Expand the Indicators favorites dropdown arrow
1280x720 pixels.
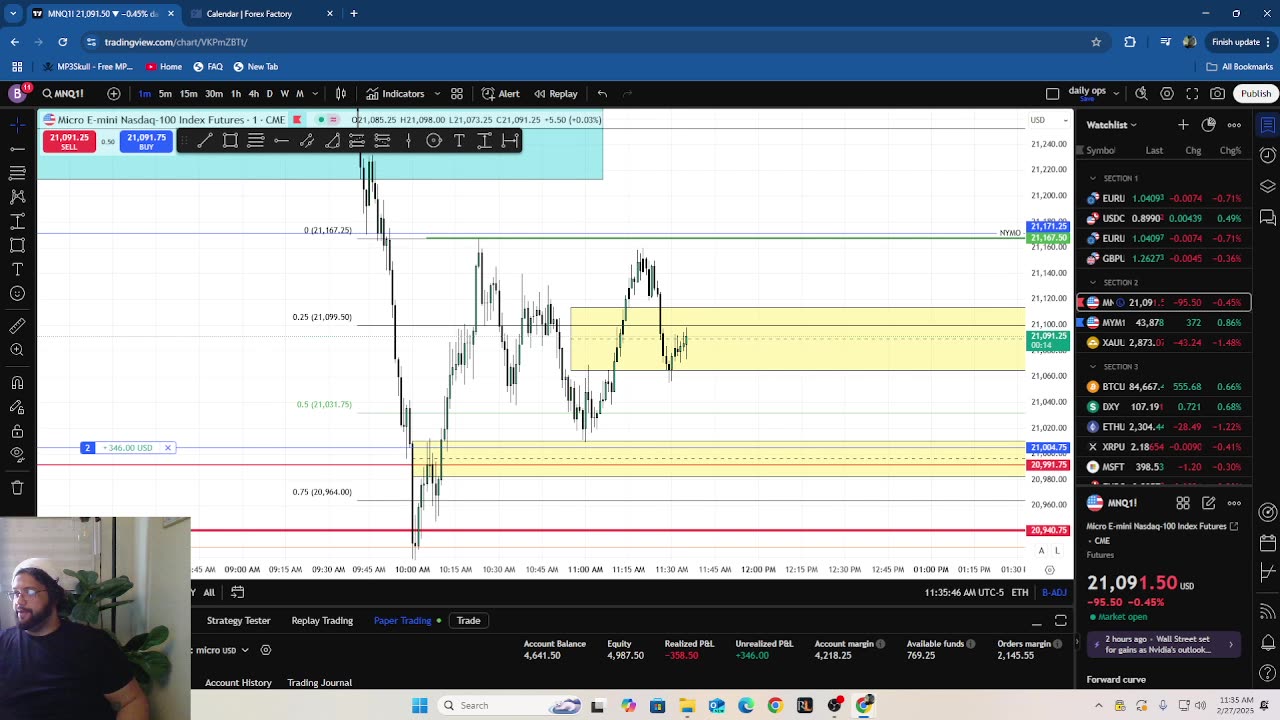tap(435, 94)
